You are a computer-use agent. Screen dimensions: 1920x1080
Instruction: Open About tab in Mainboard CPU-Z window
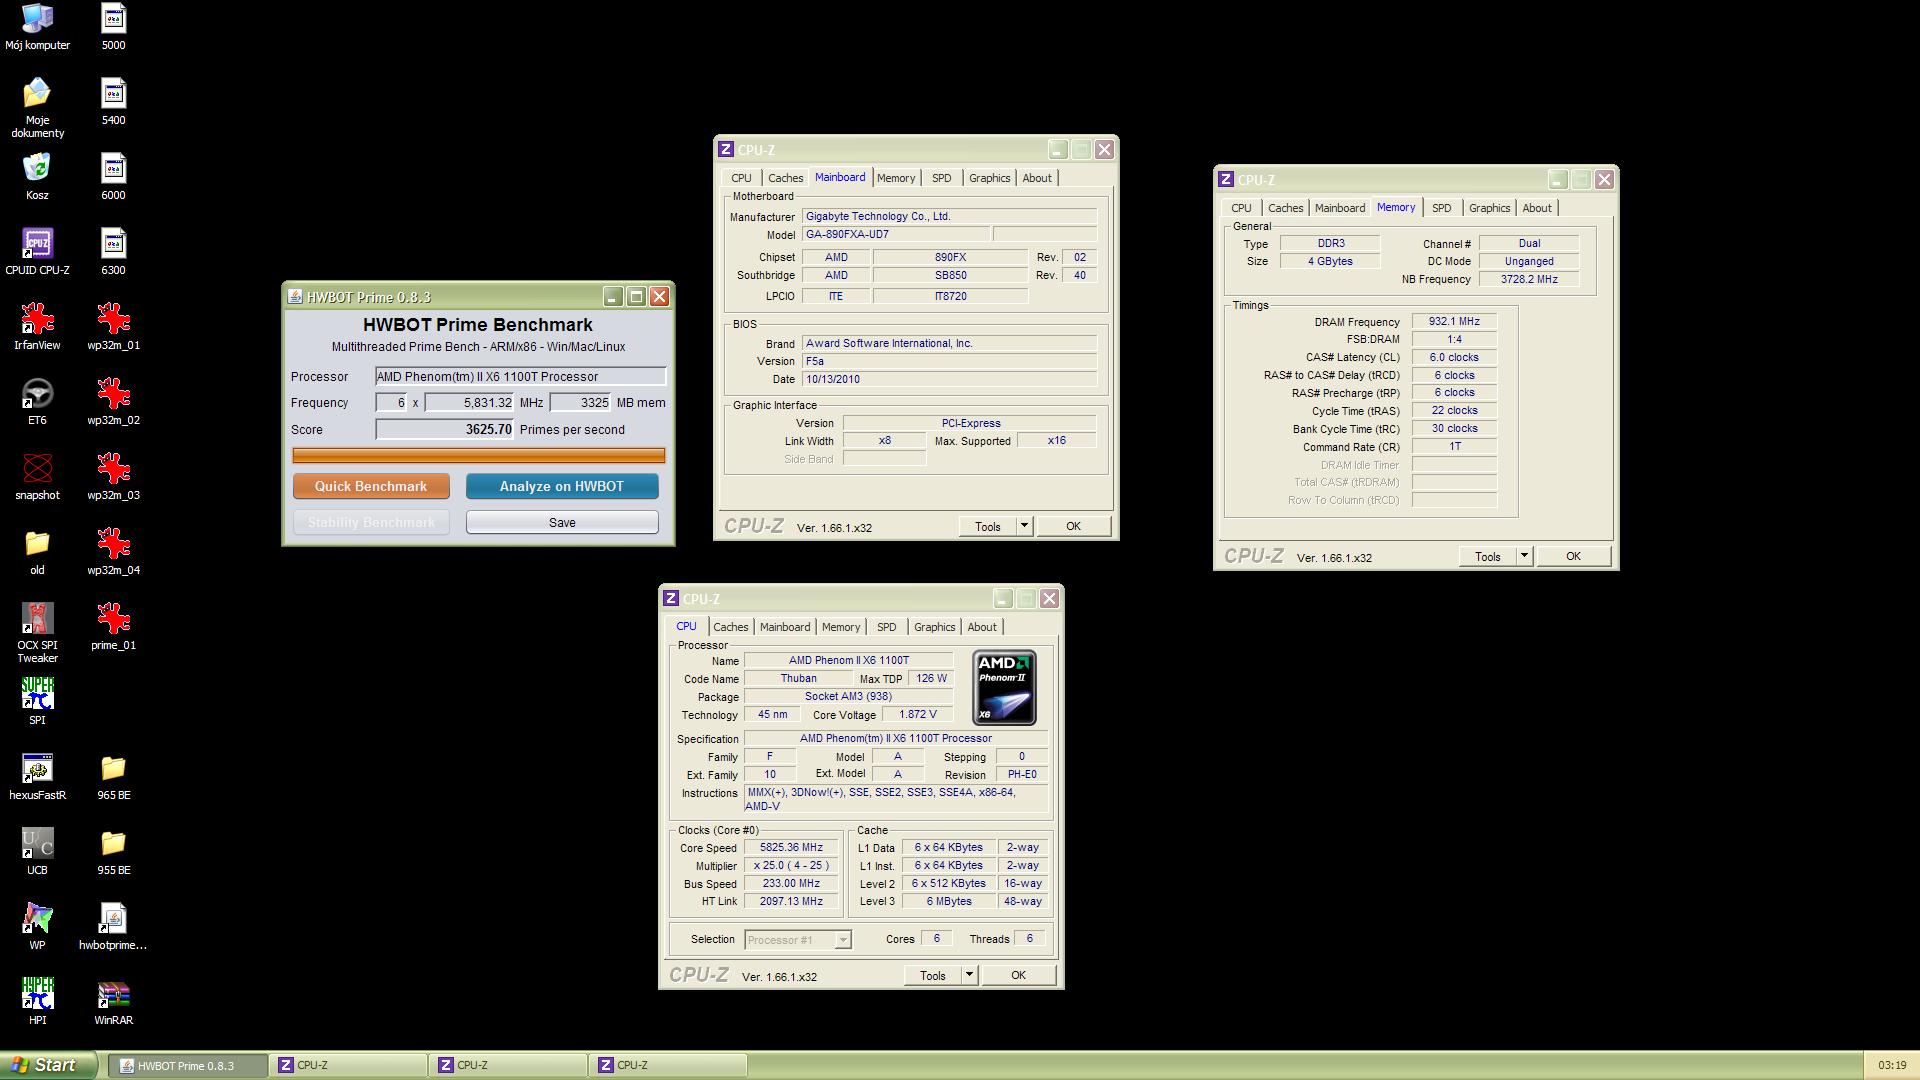(1036, 178)
